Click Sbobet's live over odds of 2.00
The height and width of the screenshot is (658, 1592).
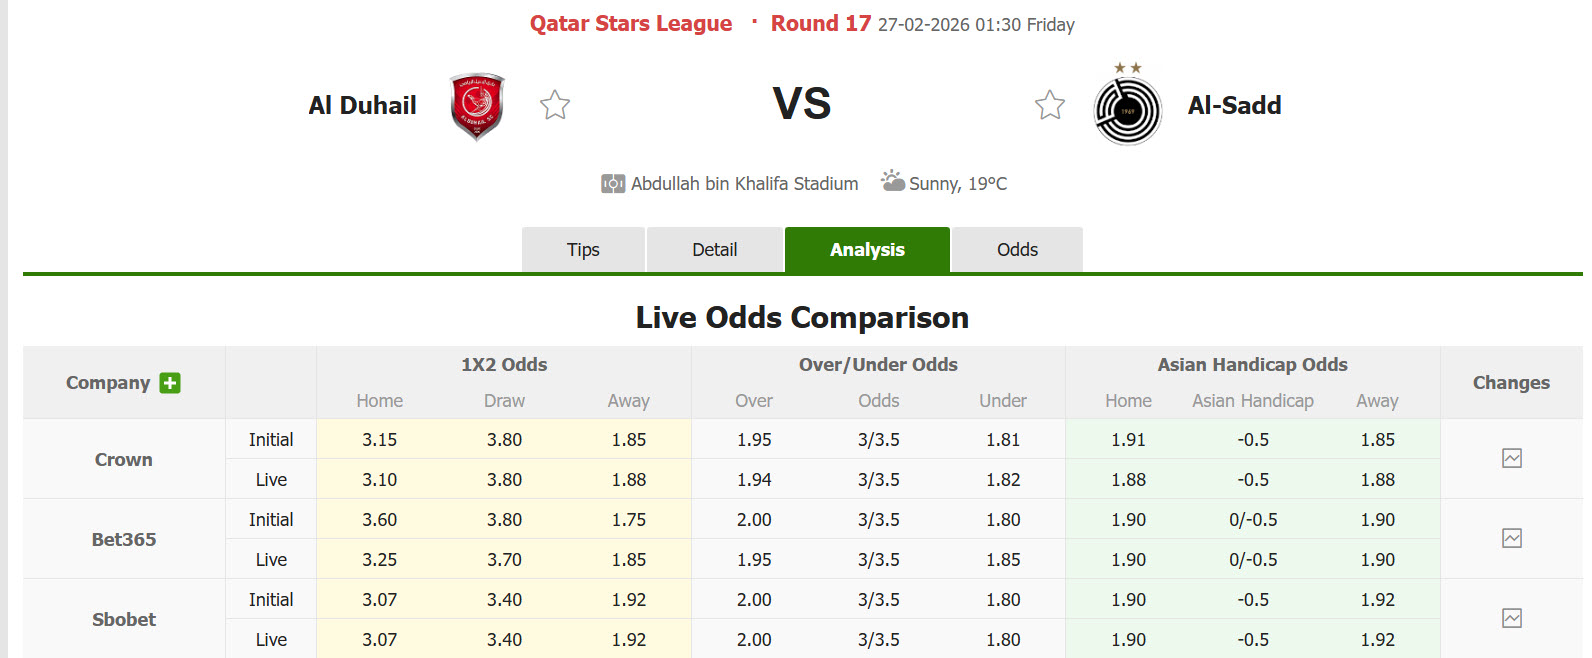[753, 639]
